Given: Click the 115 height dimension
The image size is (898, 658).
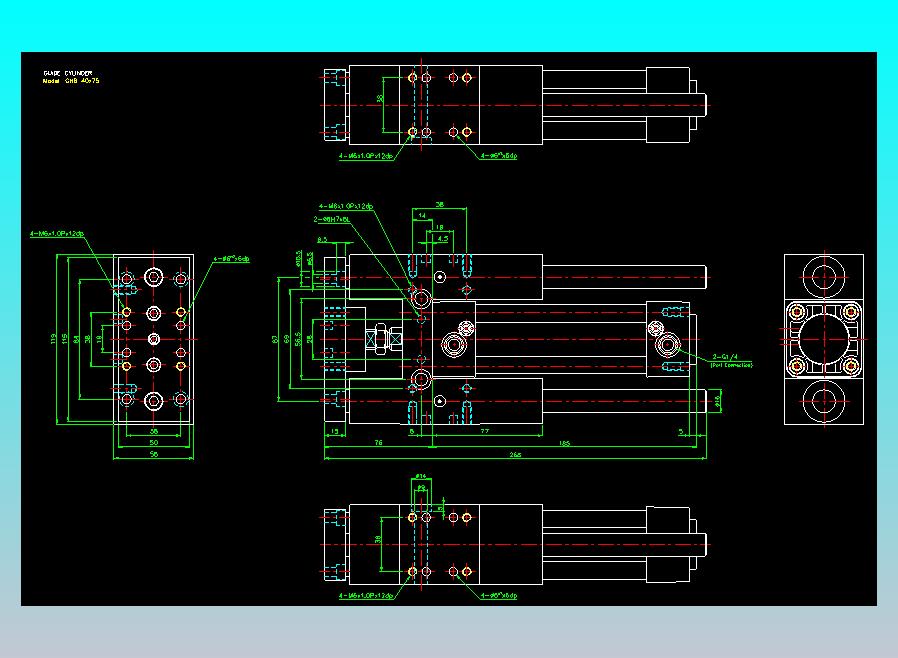Looking at the screenshot, I should [65, 339].
